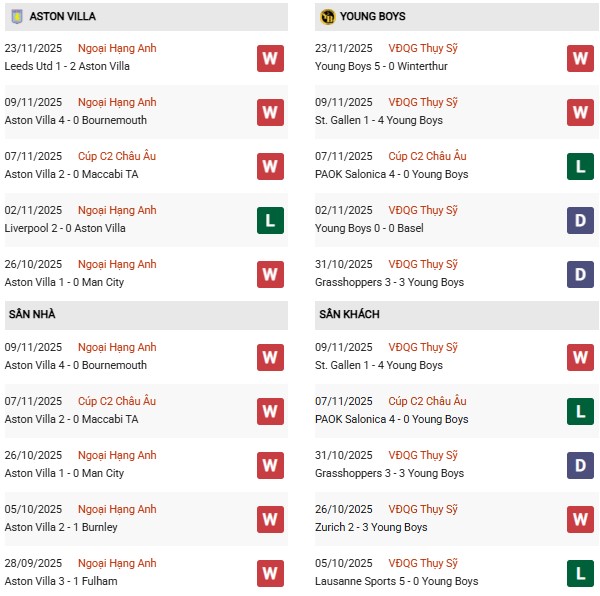The height and width of the screenshot is (596, 600).
Task: Click the Aston Villa club crest
Action: pyautogui.click(x=16, y=17)
